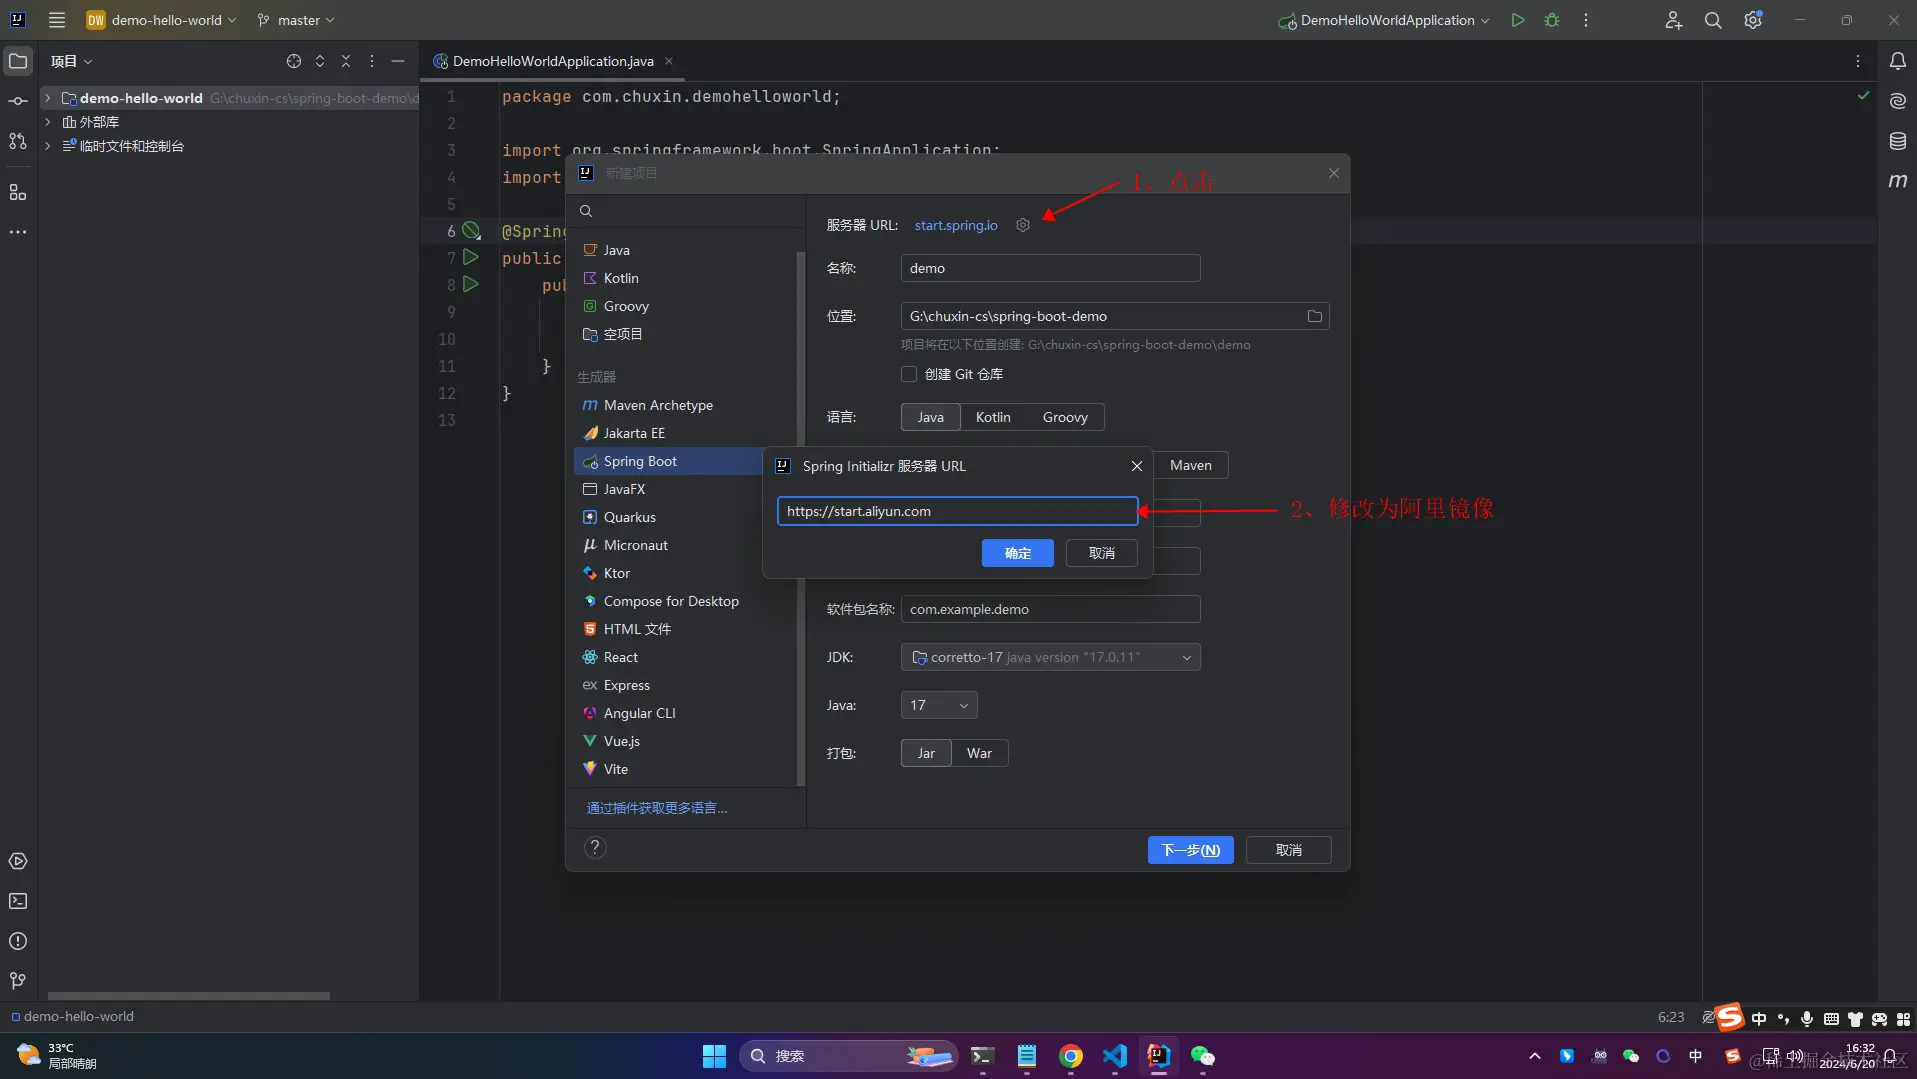Click 通过插件获取更多语言 link
The width and height of the screenshot is (1917, 1079).
[x=657, y=808]
